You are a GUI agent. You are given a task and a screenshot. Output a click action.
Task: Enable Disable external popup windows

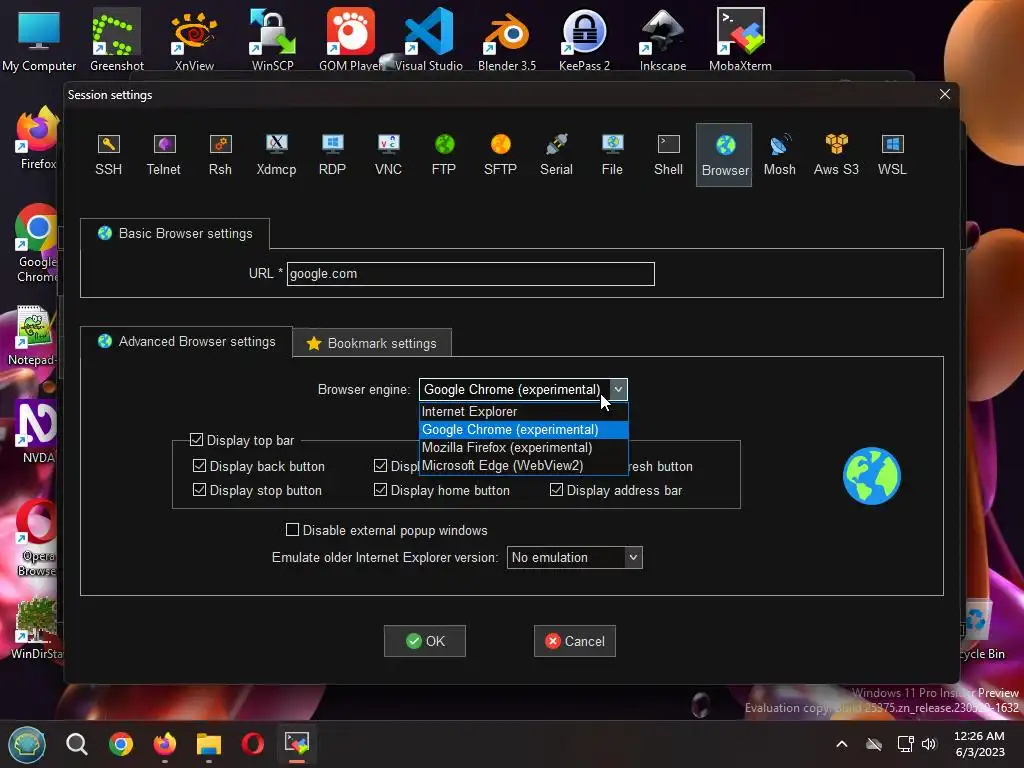293,530
